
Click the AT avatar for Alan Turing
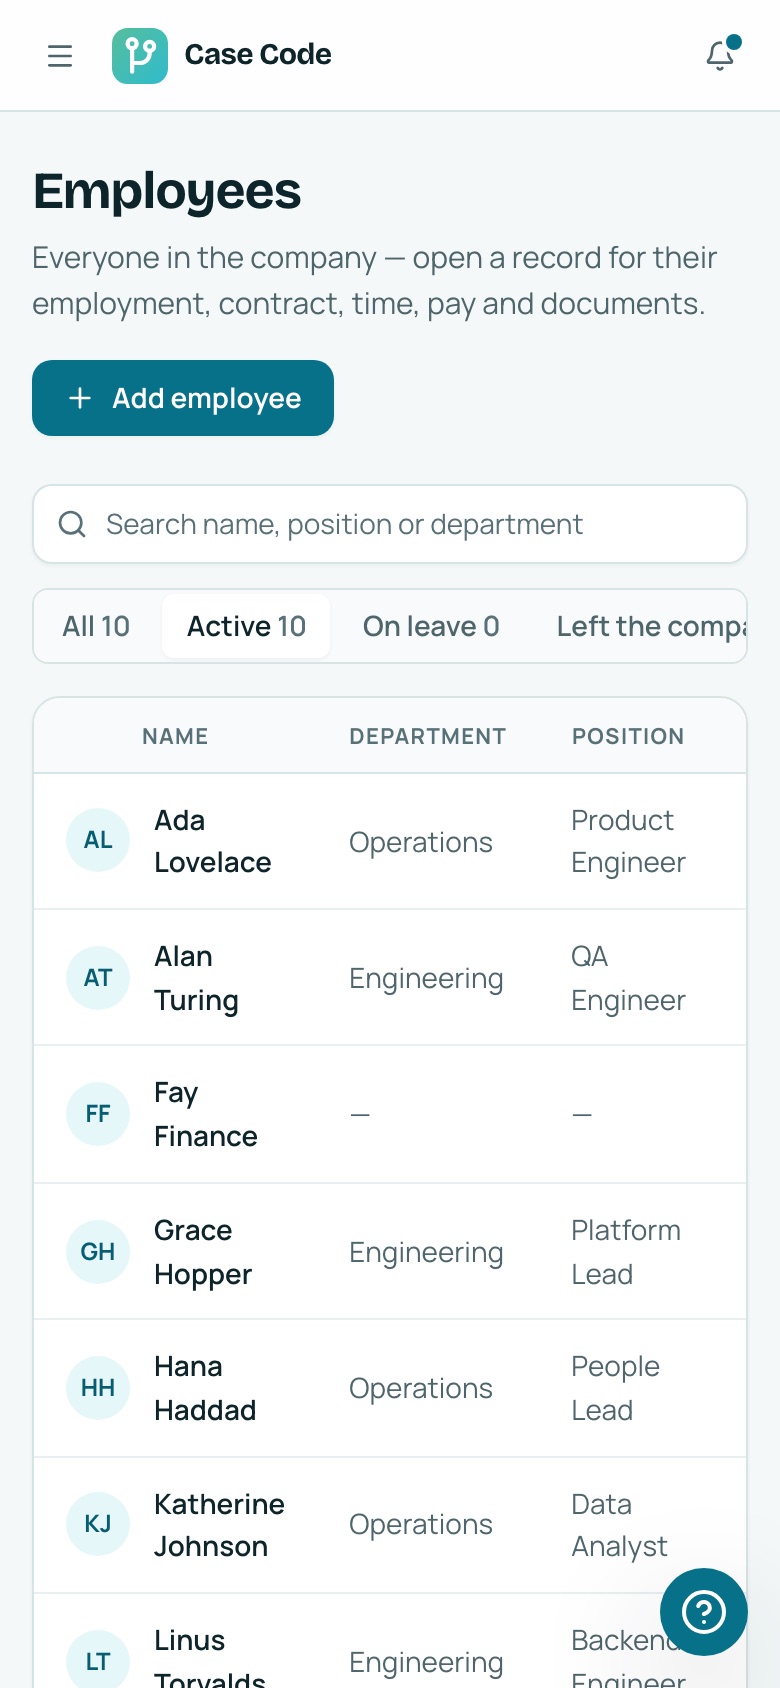point(98,978)
